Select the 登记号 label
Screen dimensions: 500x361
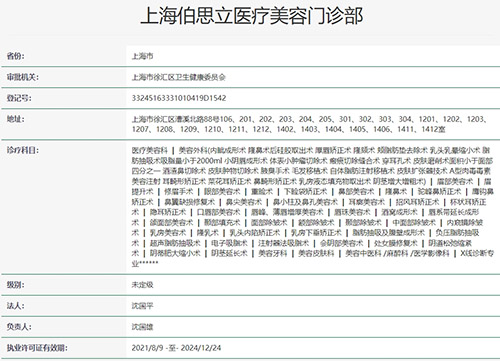[x=19, y=98]
